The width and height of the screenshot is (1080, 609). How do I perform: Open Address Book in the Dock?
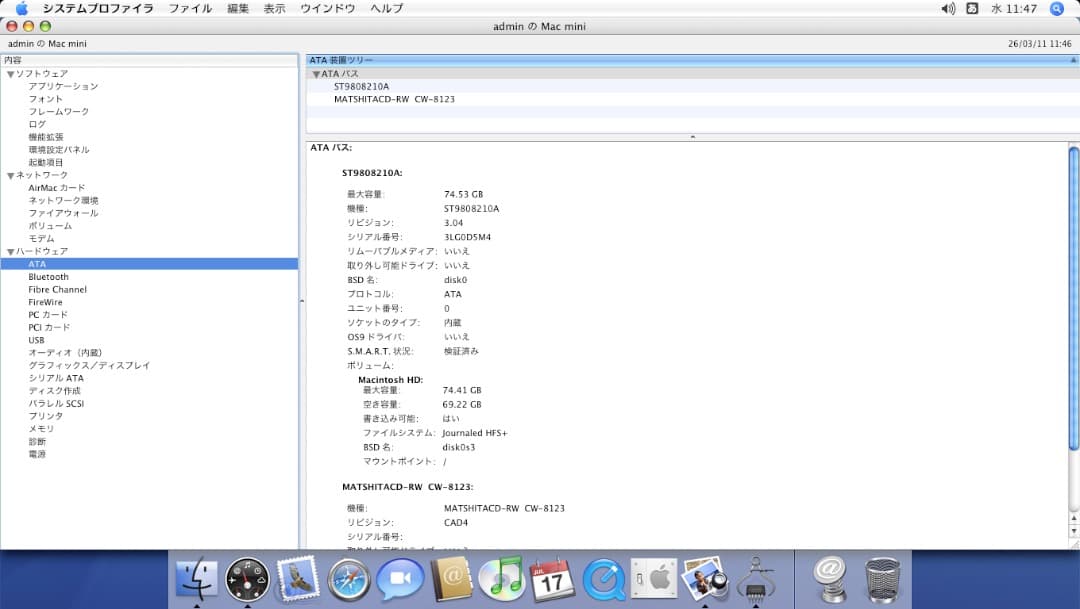tap(451, 579)
